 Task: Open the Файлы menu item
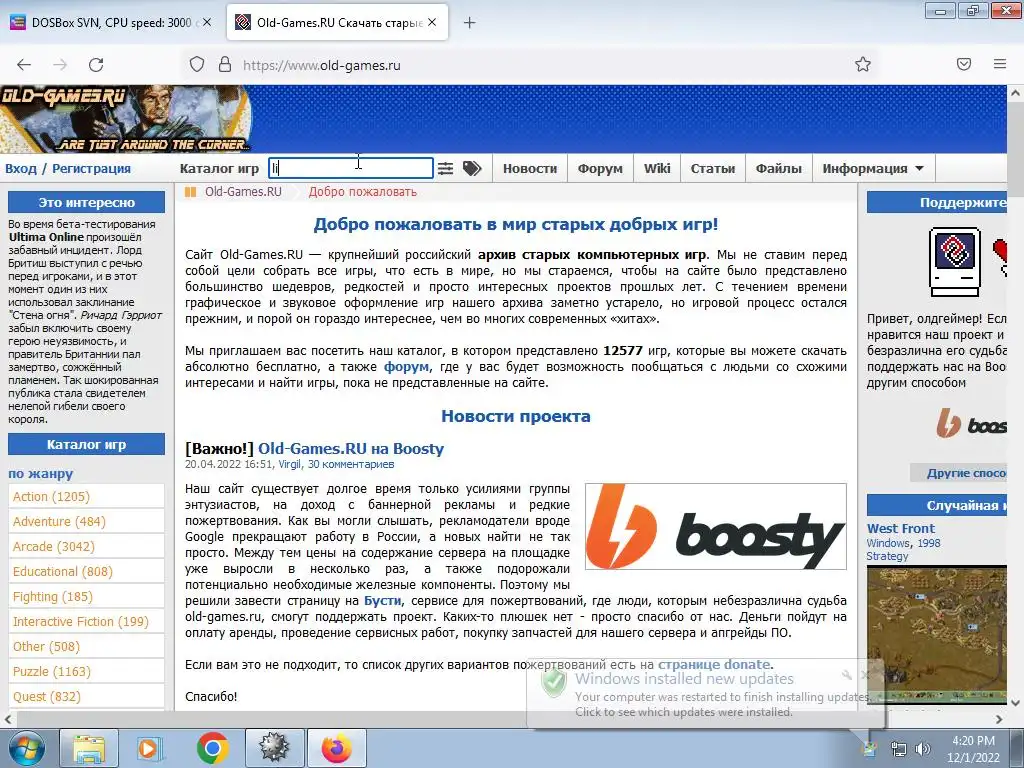click(778, 168)
